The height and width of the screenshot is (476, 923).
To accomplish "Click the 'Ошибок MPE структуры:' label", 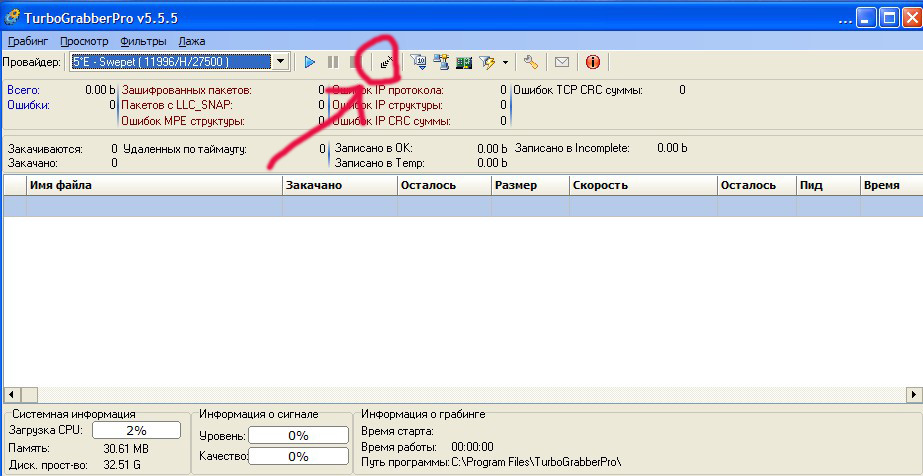I will click(x=183, y=121).
